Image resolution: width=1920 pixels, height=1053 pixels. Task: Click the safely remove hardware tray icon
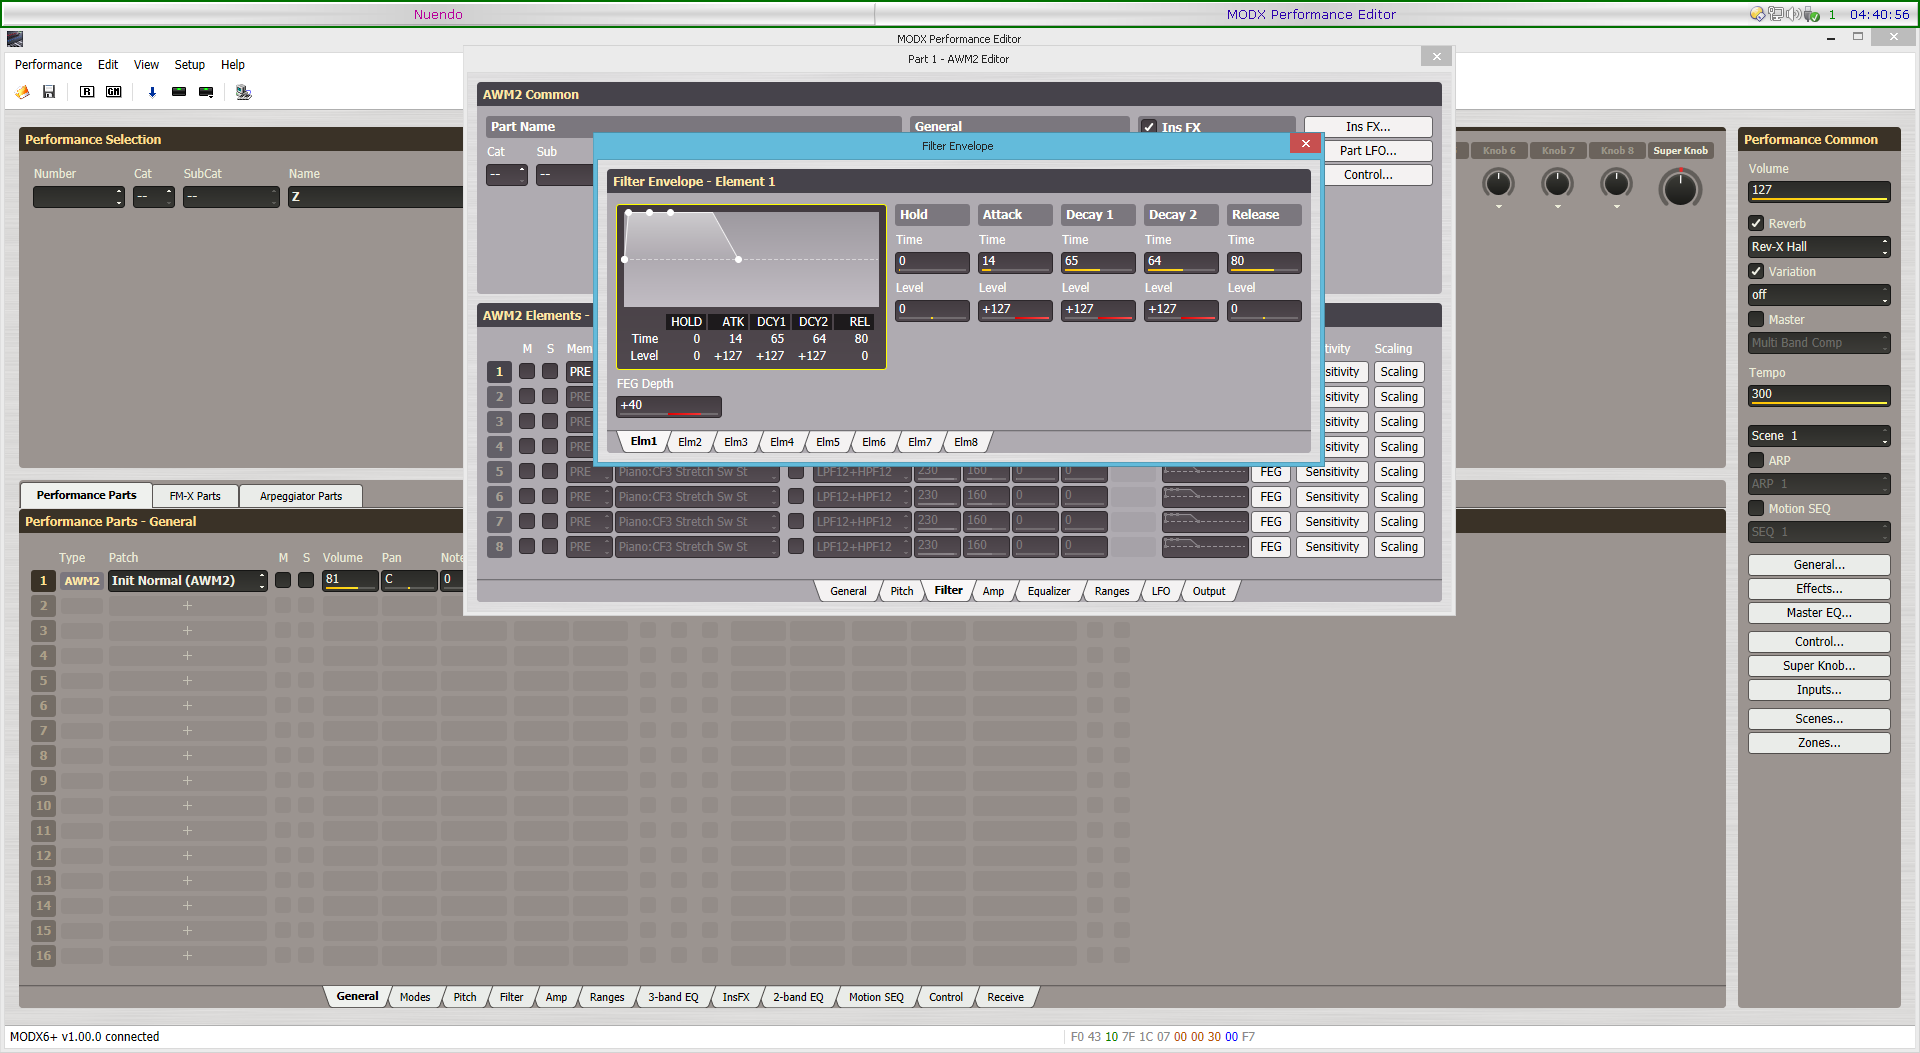tap(1757, 14)
